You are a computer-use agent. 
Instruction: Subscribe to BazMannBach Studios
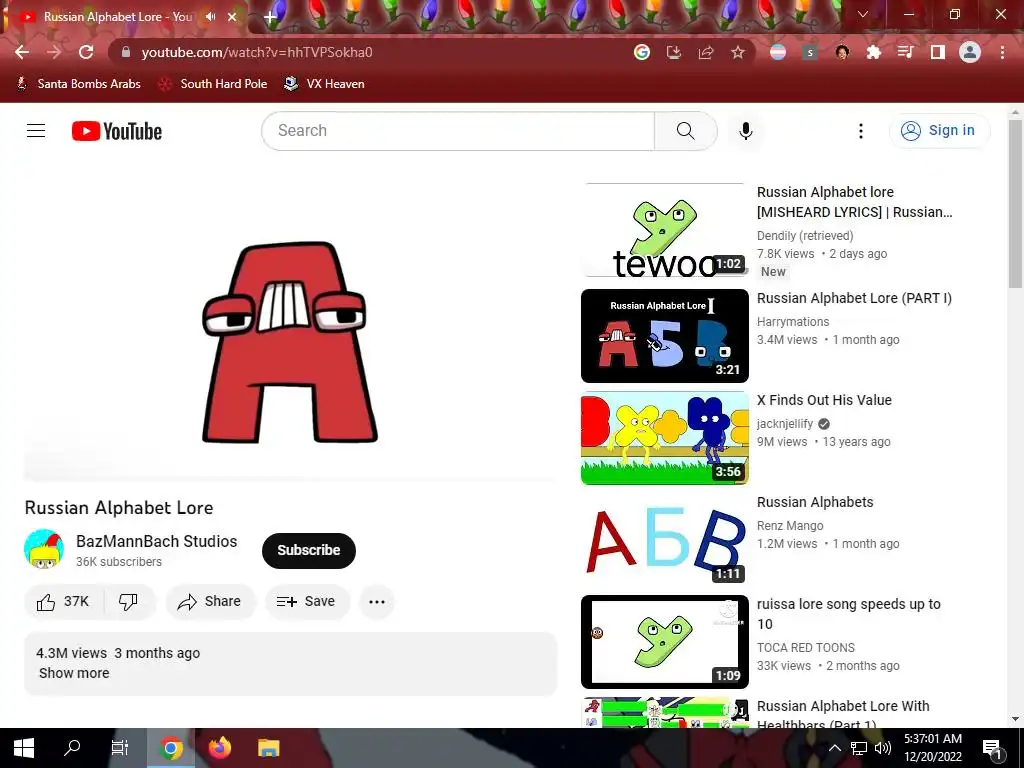pos(309,551)
